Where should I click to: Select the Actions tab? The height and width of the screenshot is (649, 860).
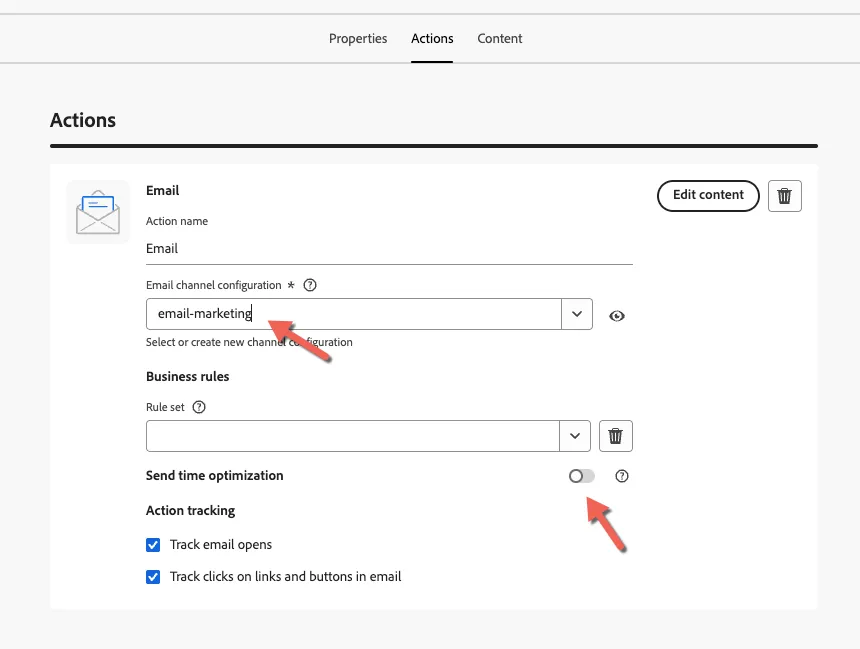pos(432,38)
